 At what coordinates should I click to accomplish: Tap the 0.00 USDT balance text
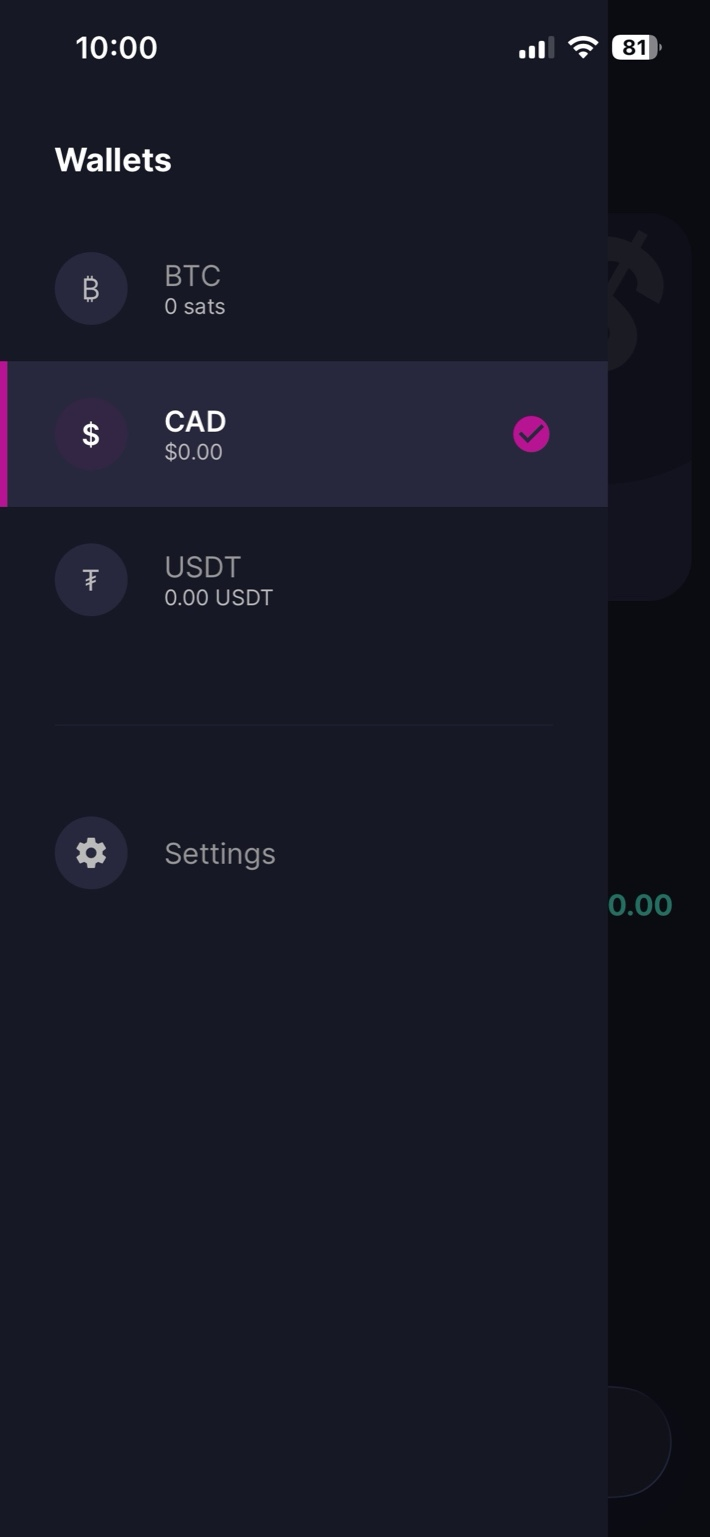[218, 598]
